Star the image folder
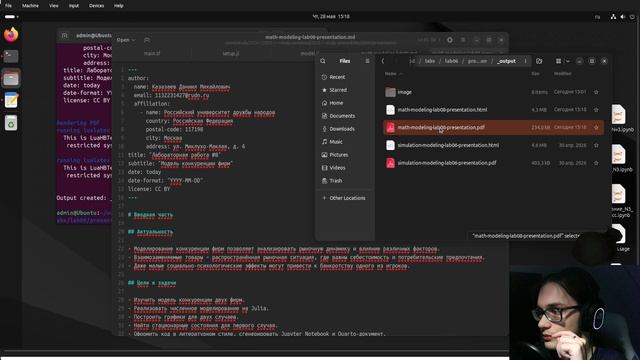This screenshot has width=640, height=360. pos(596,92)
